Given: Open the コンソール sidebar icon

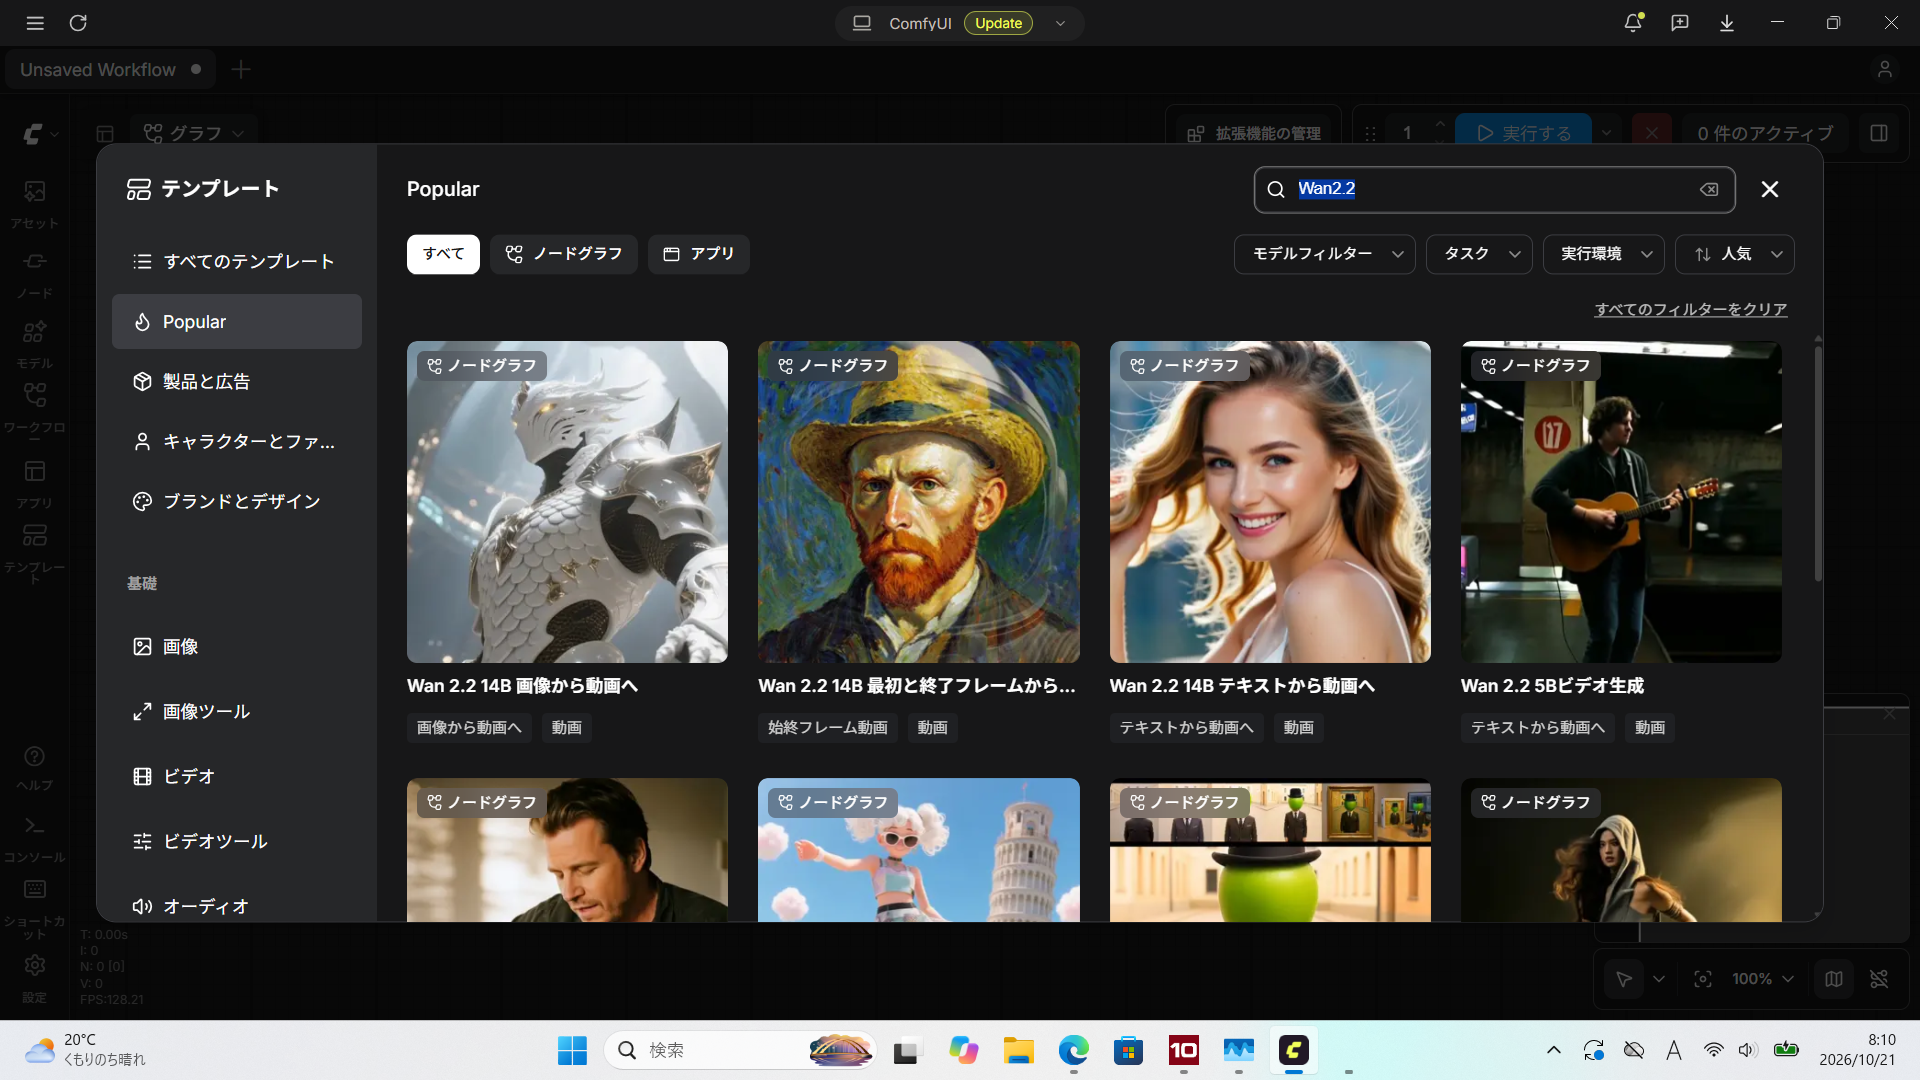Looking at the screenshot, I should pos(35,838).
